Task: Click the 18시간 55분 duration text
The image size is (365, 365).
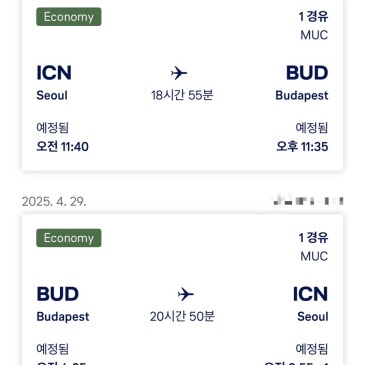Action: [182, 95]
